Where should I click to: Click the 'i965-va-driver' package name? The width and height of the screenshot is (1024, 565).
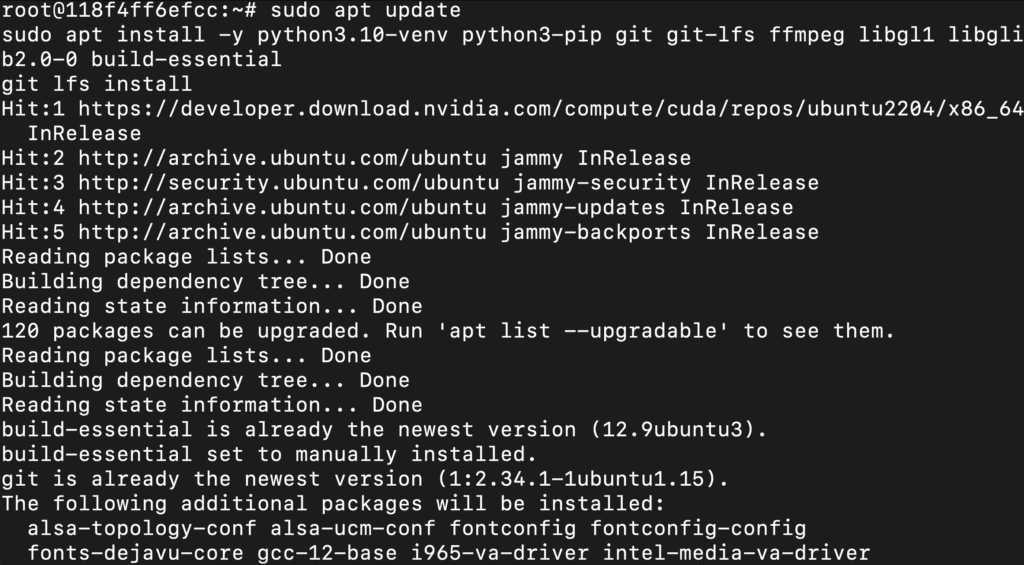[x=500, y=553]
